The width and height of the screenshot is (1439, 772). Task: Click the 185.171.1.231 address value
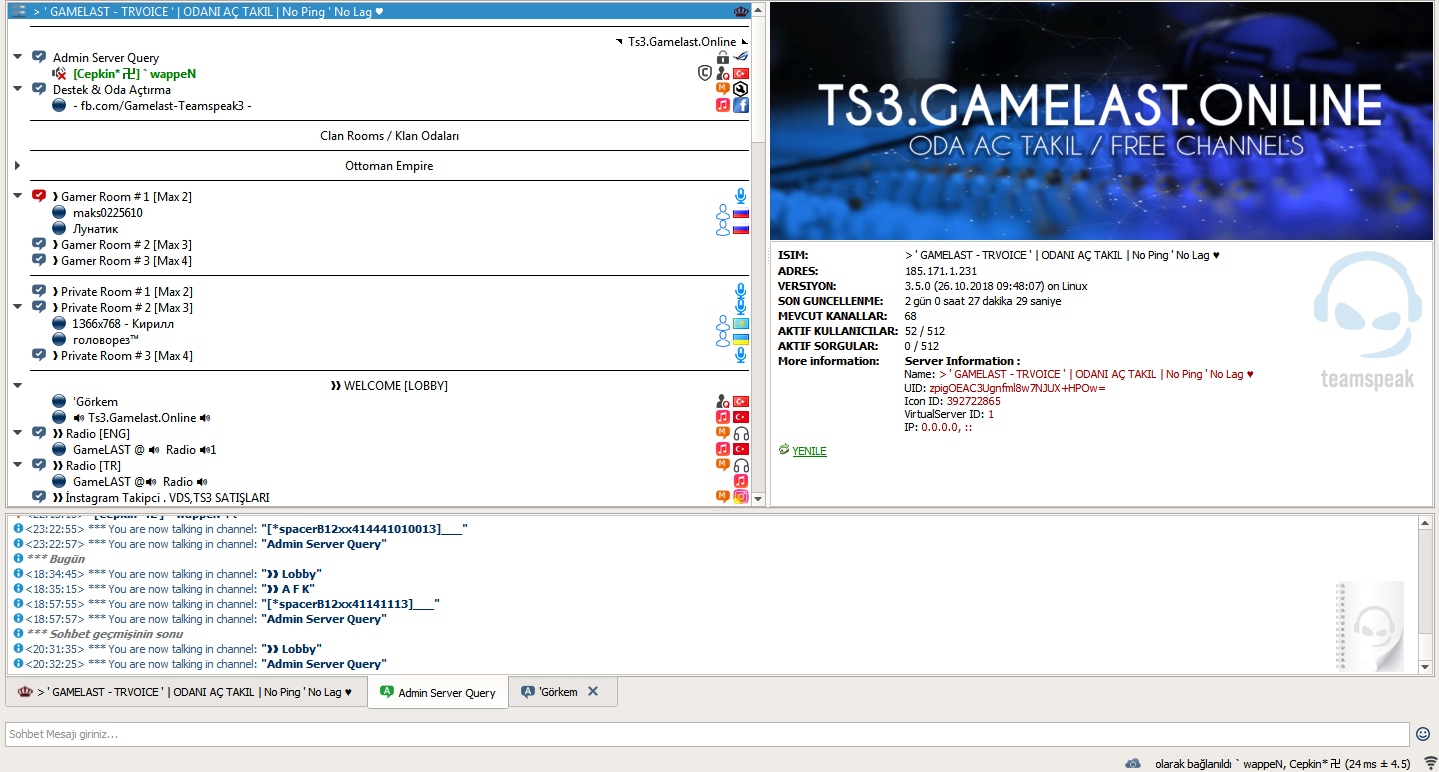941,271
